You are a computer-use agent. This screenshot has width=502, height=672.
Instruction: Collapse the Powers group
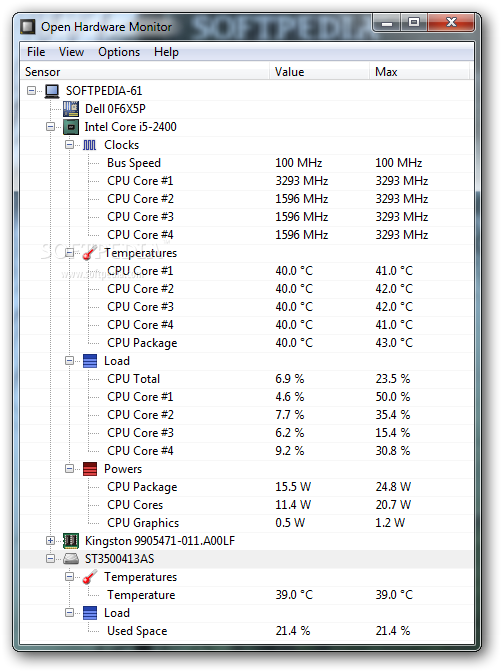[69, 469]
